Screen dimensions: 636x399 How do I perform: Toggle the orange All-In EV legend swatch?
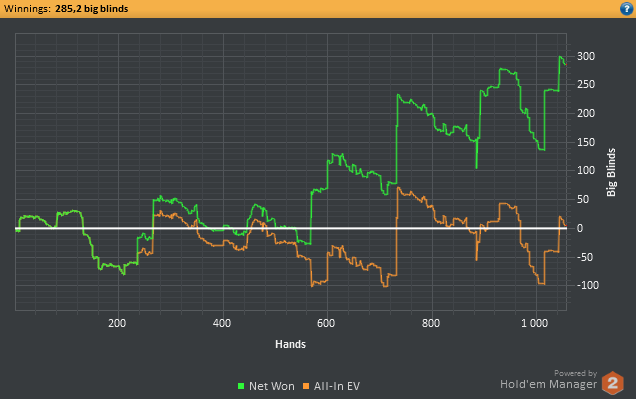[306, 386]
